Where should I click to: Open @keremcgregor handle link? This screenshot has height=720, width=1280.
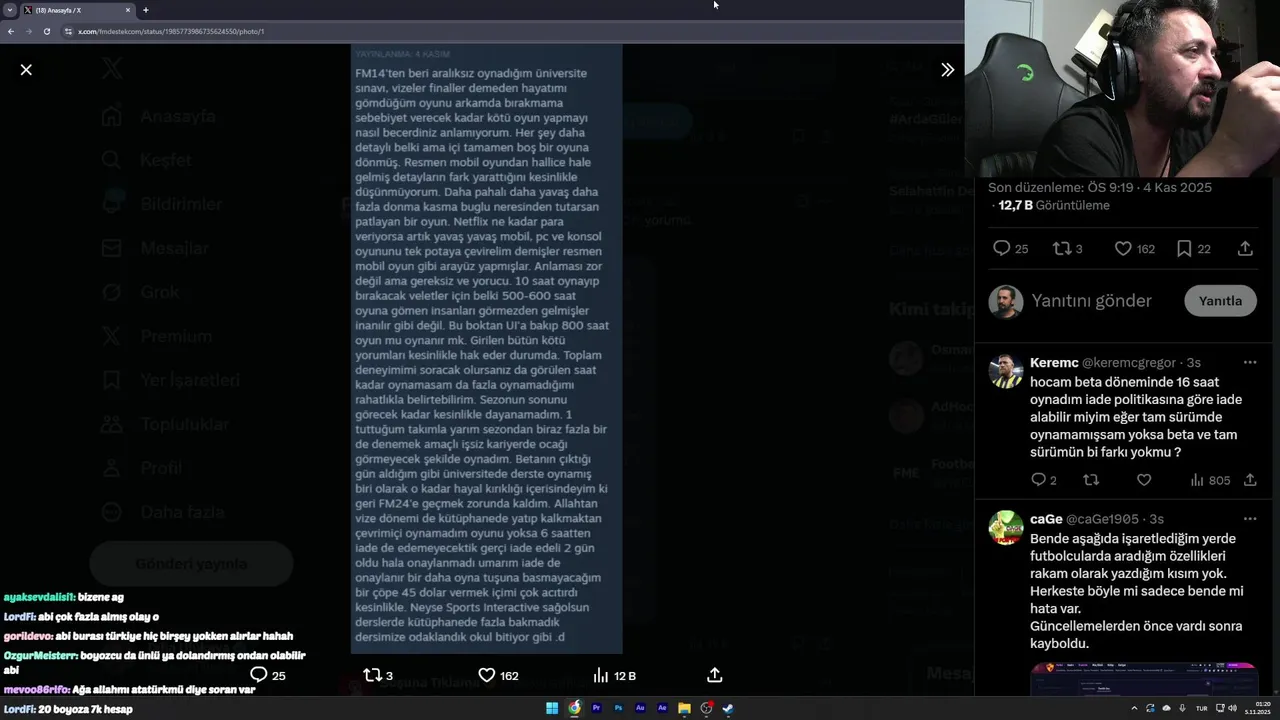1129,362
